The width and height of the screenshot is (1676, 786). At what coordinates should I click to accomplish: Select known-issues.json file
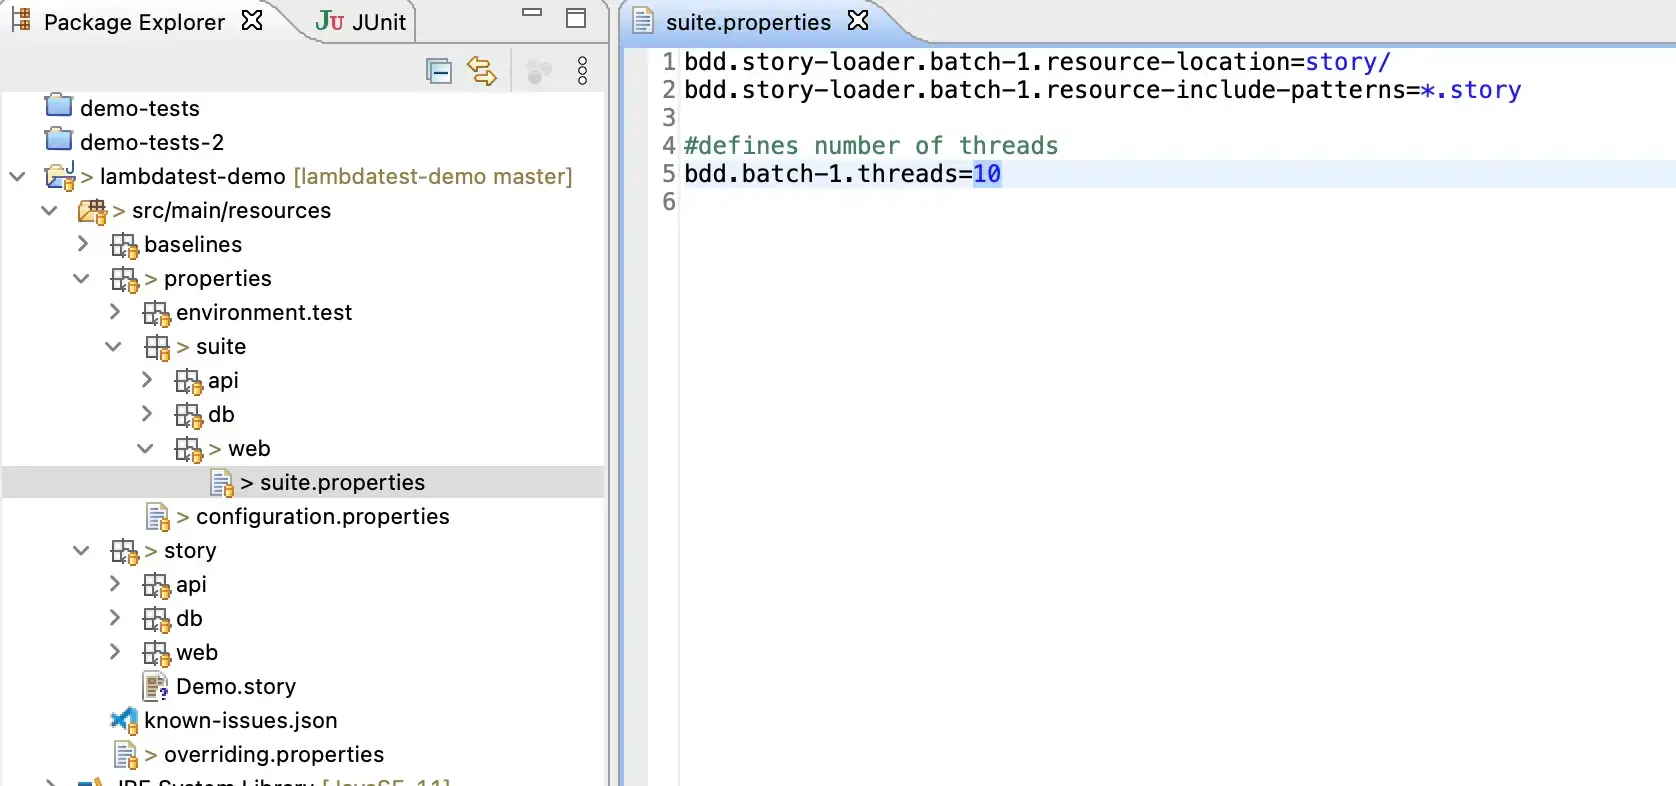(x=240, y=721)
